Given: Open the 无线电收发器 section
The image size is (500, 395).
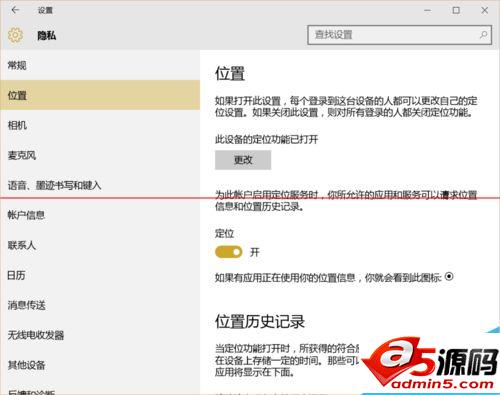Looking at the screenshot, I should (x=100, y=335).
